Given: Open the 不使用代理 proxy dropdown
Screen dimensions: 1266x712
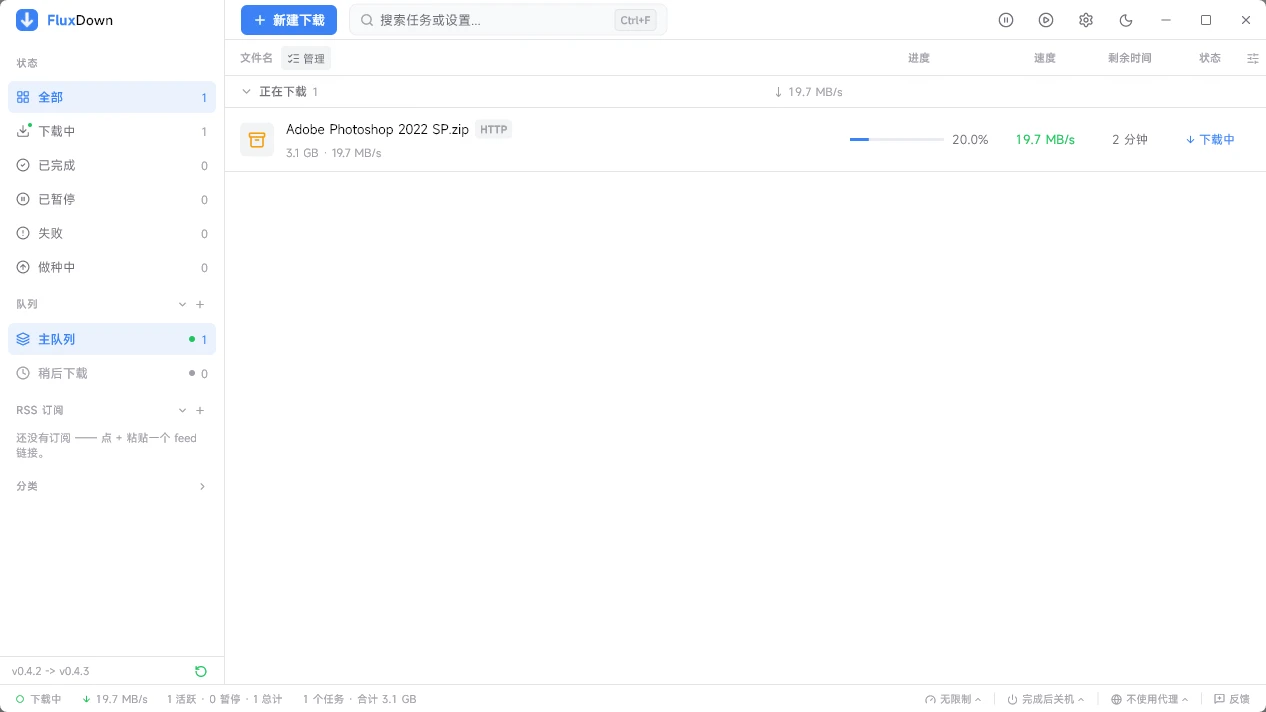Looking at the screenshot, I should tap(1150, 699).
